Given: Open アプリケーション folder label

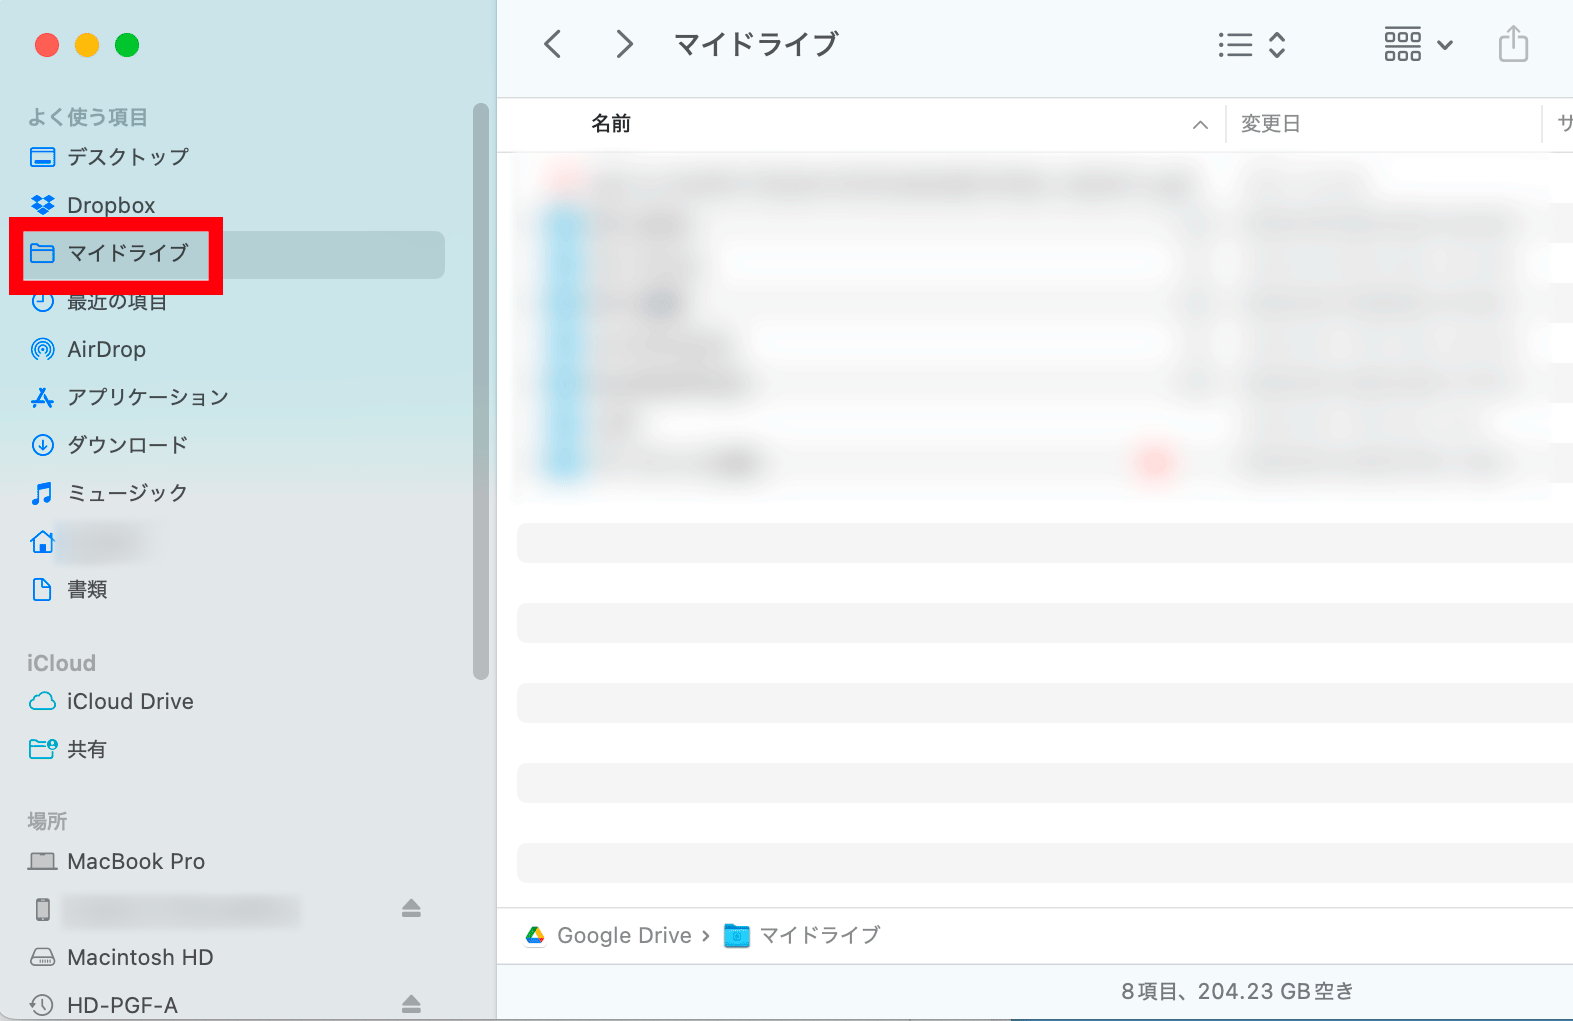Looking at the screenshot, I should (148, 397).
